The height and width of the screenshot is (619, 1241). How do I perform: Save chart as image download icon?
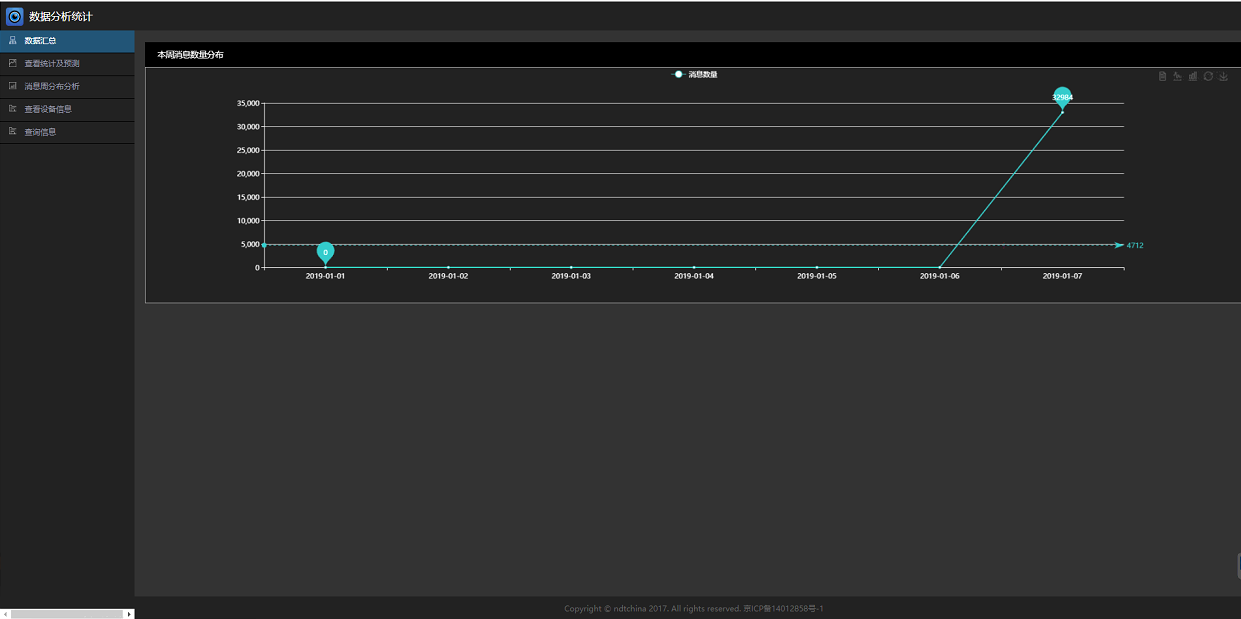(x=1223, y=76)
